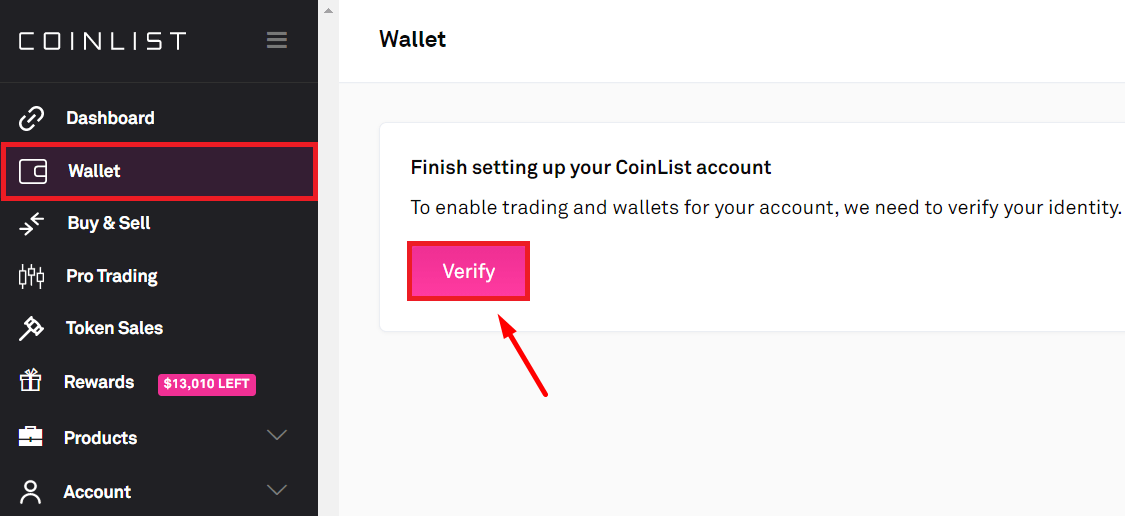Viewport: 1125px width, 516px height.
Task: Click the CoinList logo
Action: coord(102,41)
